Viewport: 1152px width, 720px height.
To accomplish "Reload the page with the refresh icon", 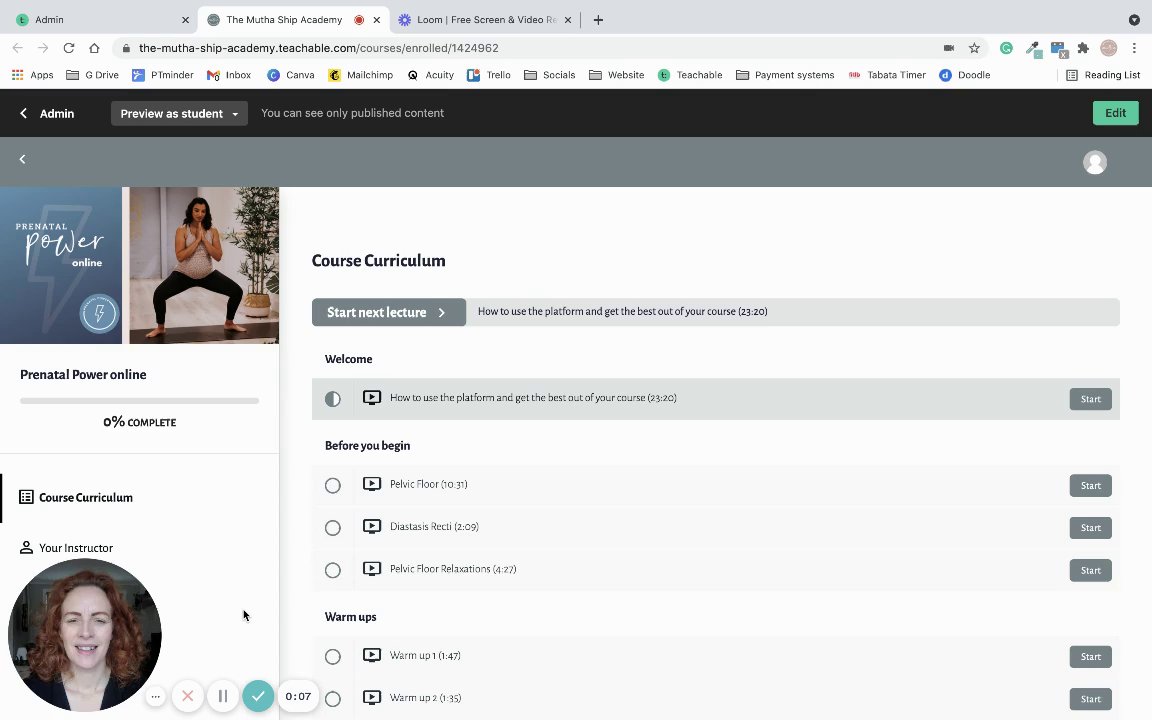I will (x=68, y=48).
